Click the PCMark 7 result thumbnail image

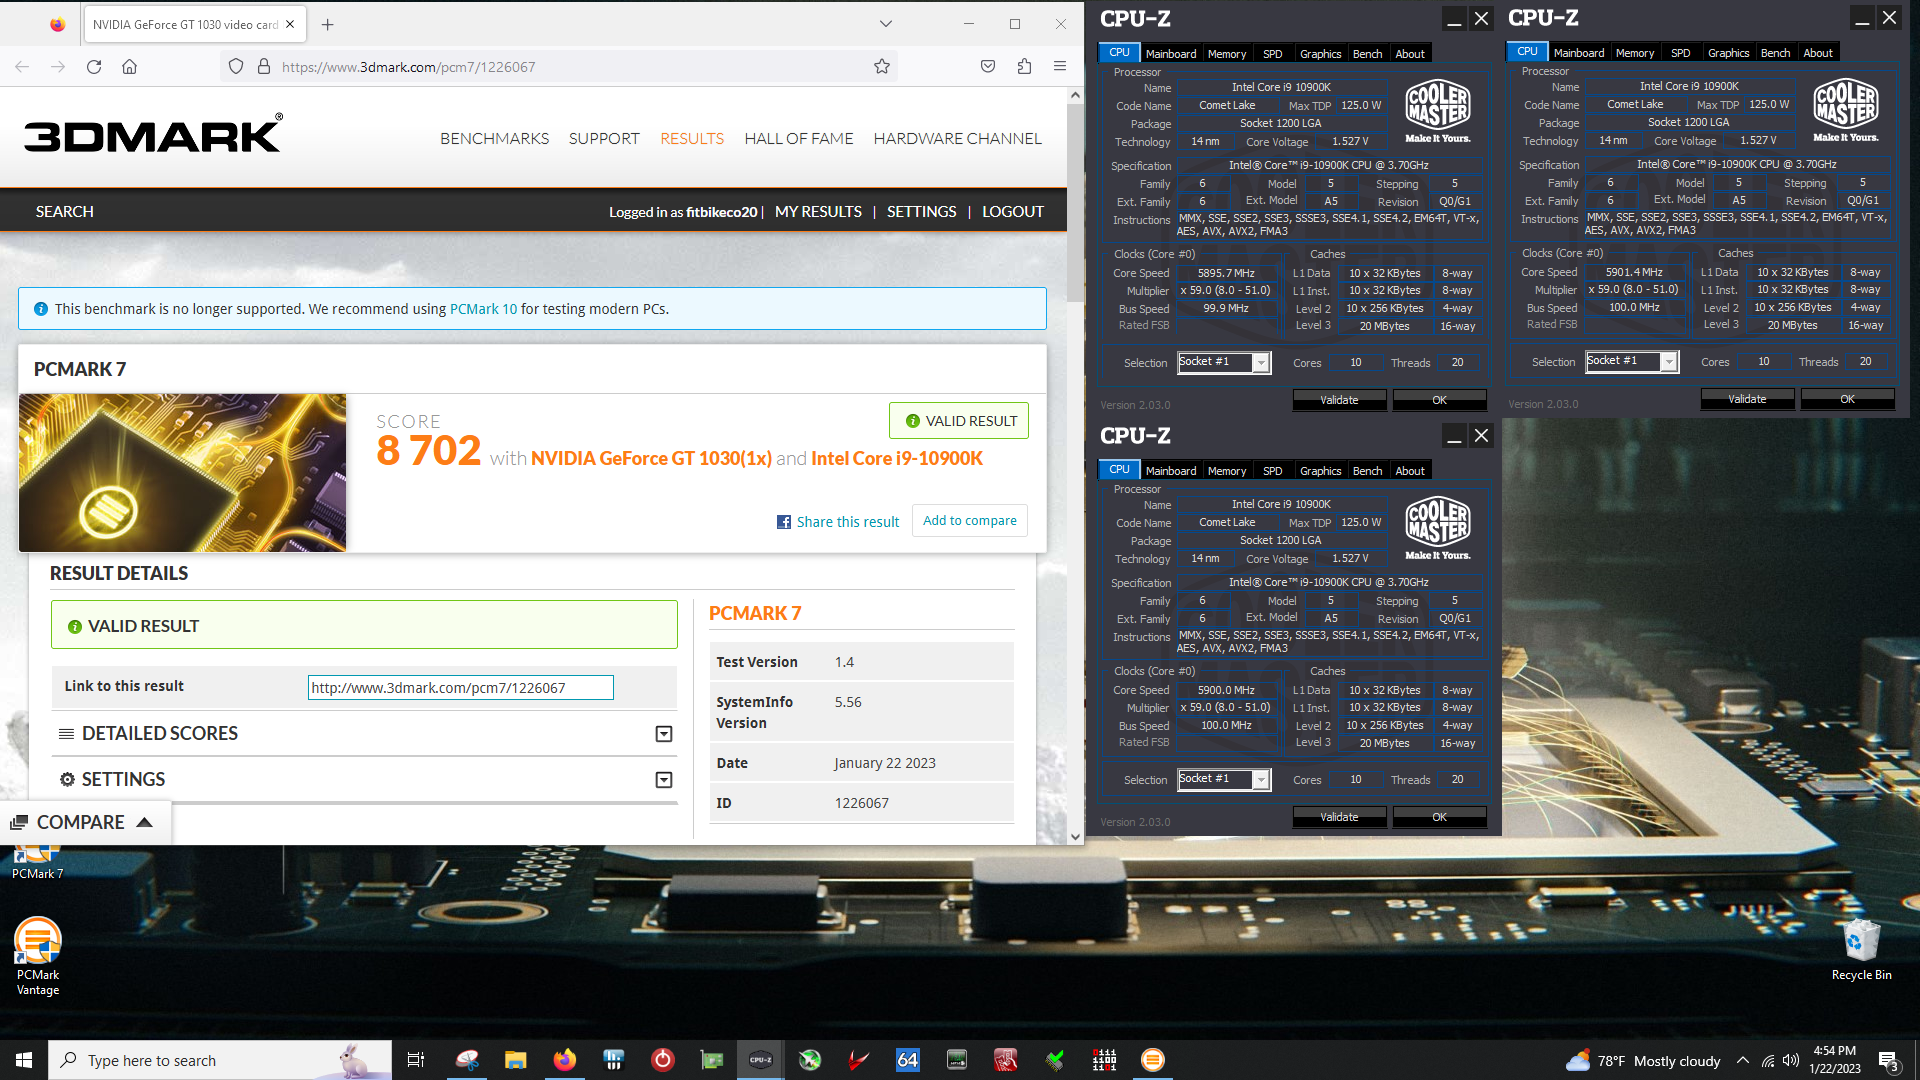click(x=183, y=473)
